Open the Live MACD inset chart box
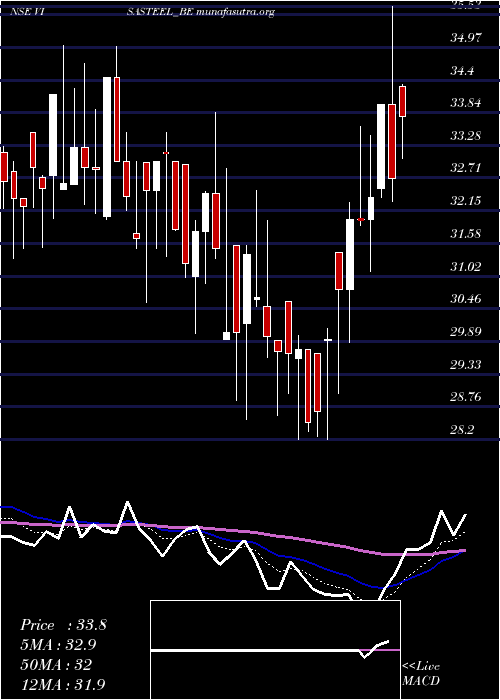Screen dimensions: 500x700 click(x=275, y=650)
